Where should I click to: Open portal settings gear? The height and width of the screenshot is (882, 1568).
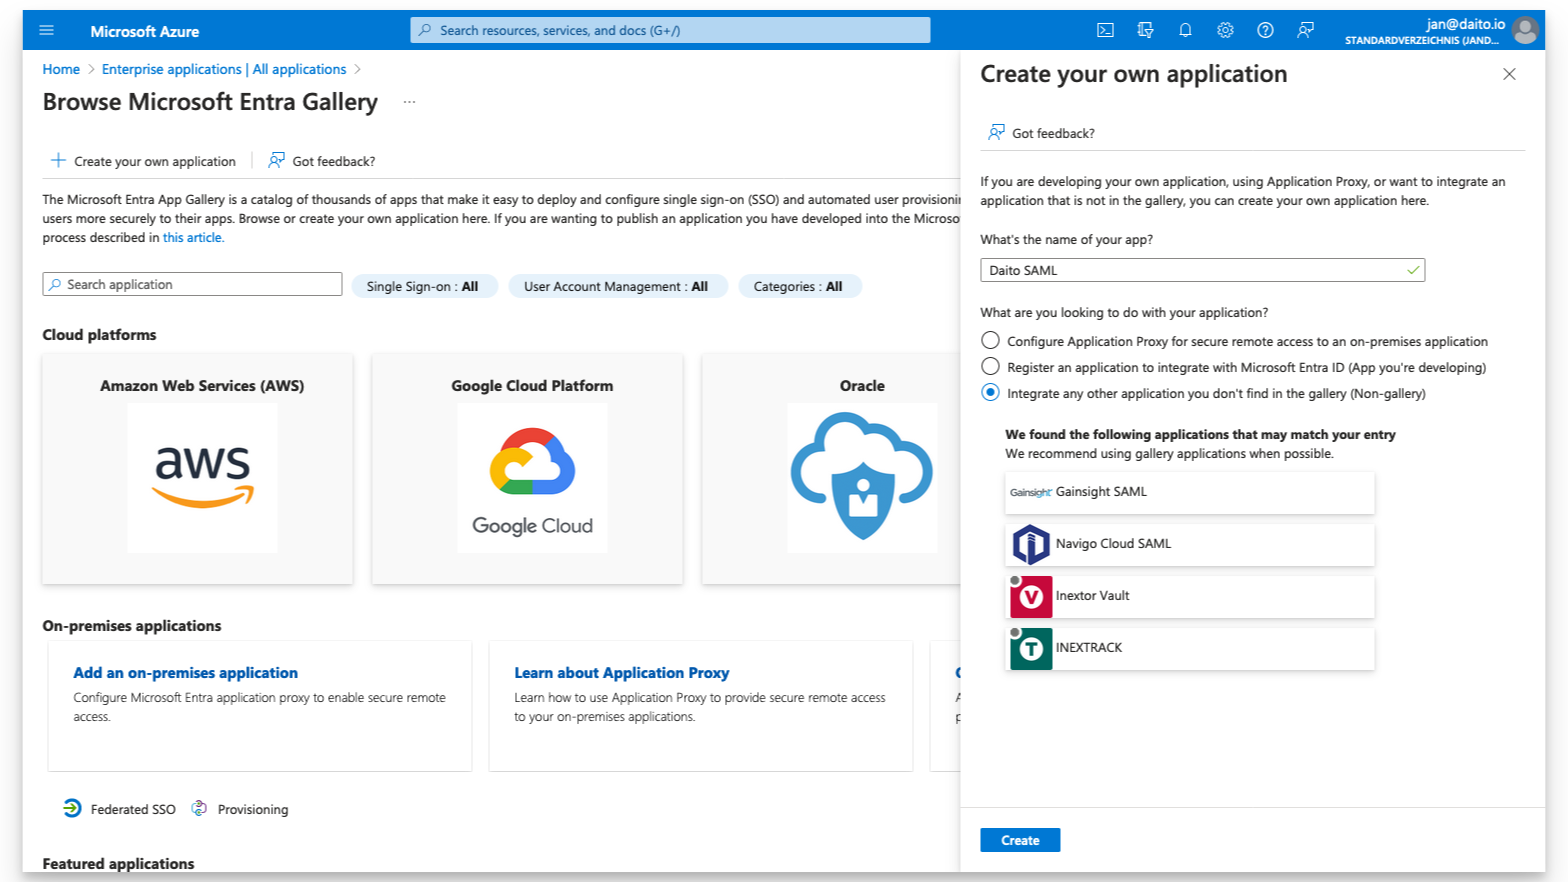click(x=1225, y=30)
